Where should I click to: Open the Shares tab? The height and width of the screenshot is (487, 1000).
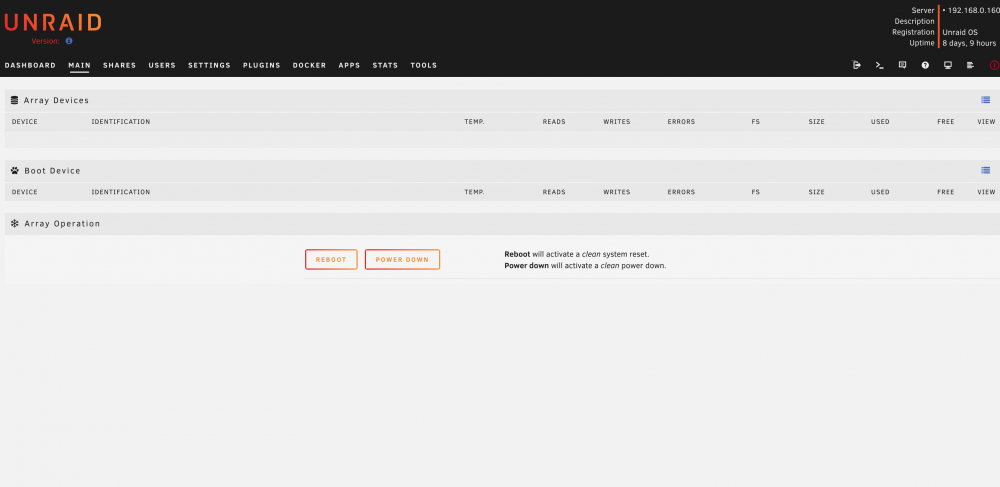(119, 66)
